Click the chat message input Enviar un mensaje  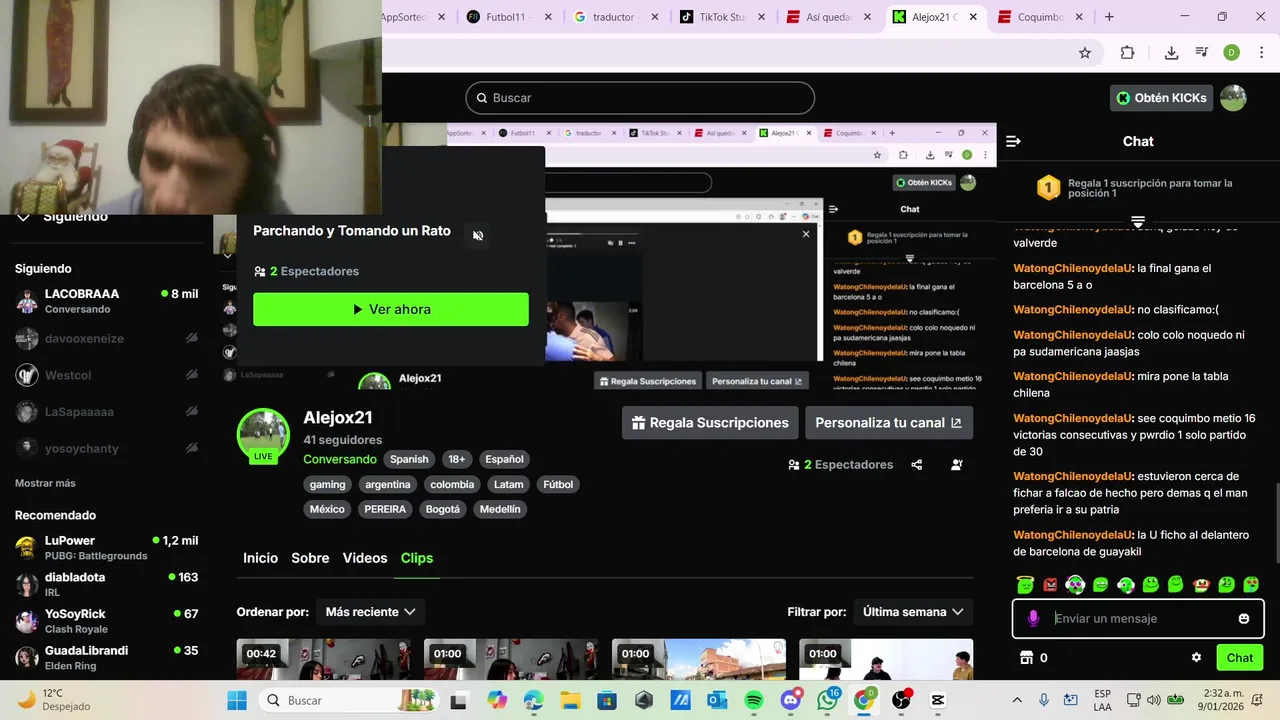1138,618
